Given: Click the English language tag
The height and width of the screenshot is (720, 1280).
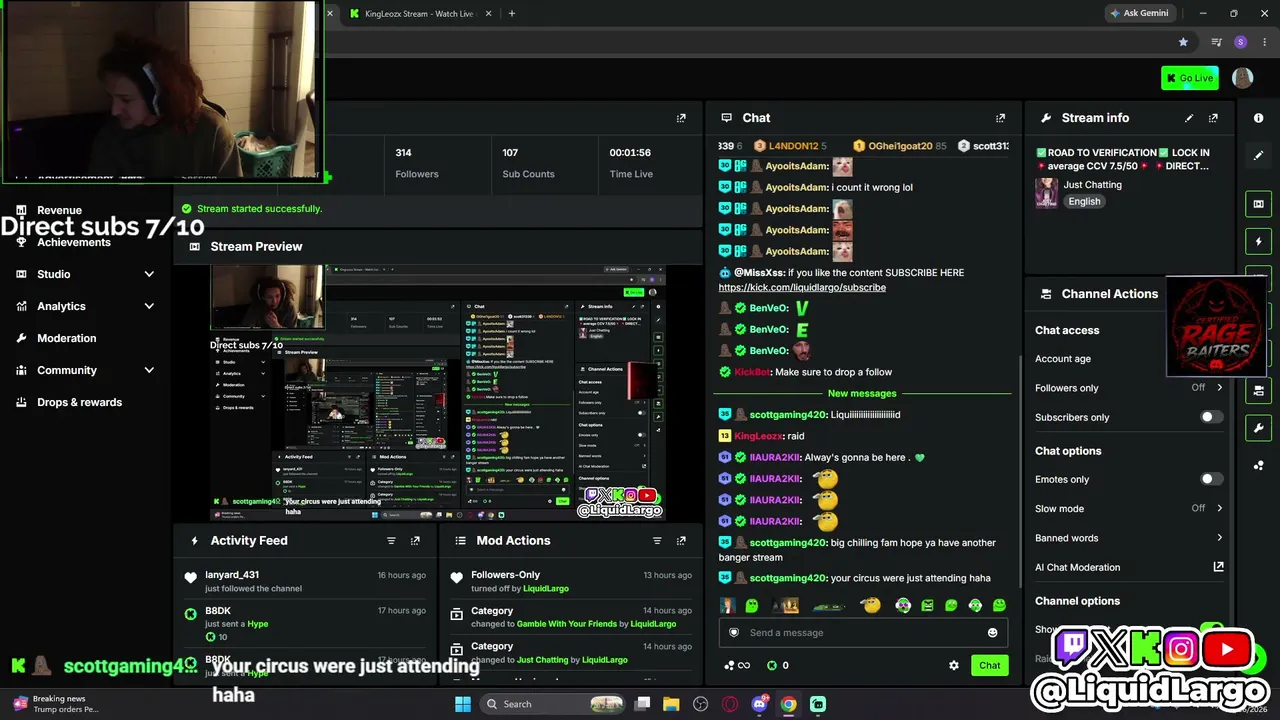Looking at the screenshot, I should 1084,201.
